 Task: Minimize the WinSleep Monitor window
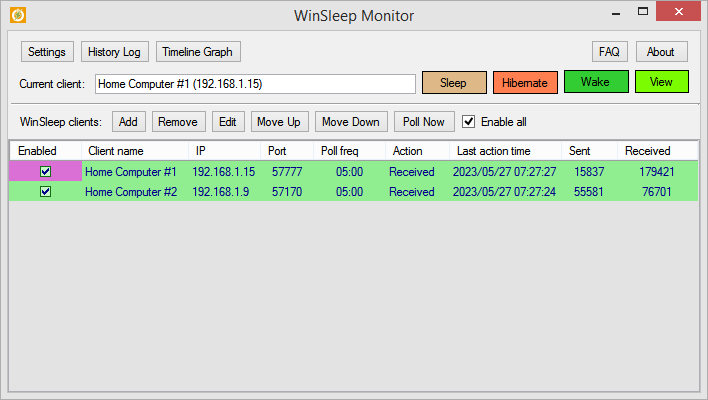(x=616, y=12)
